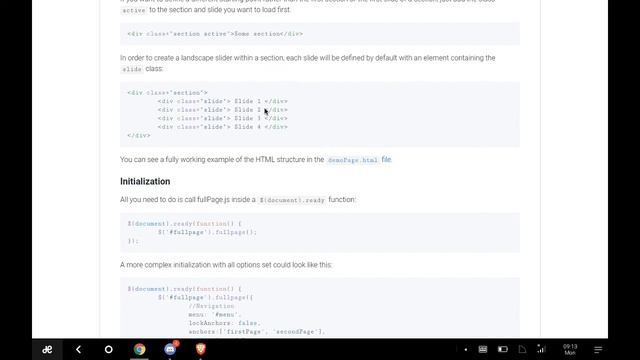This screenshot has height=360, width=640.
Task: Click the 'section active' code block line
Action: point(215,34)
